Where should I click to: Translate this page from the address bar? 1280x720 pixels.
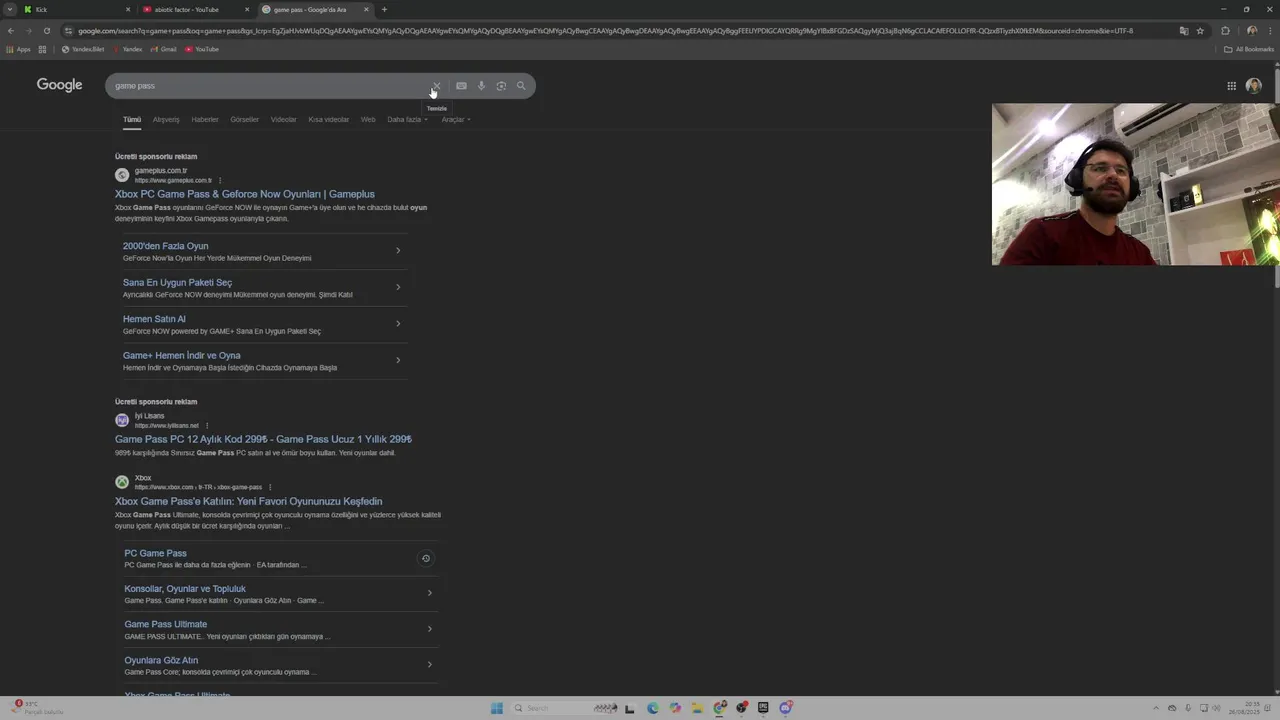1184,31
